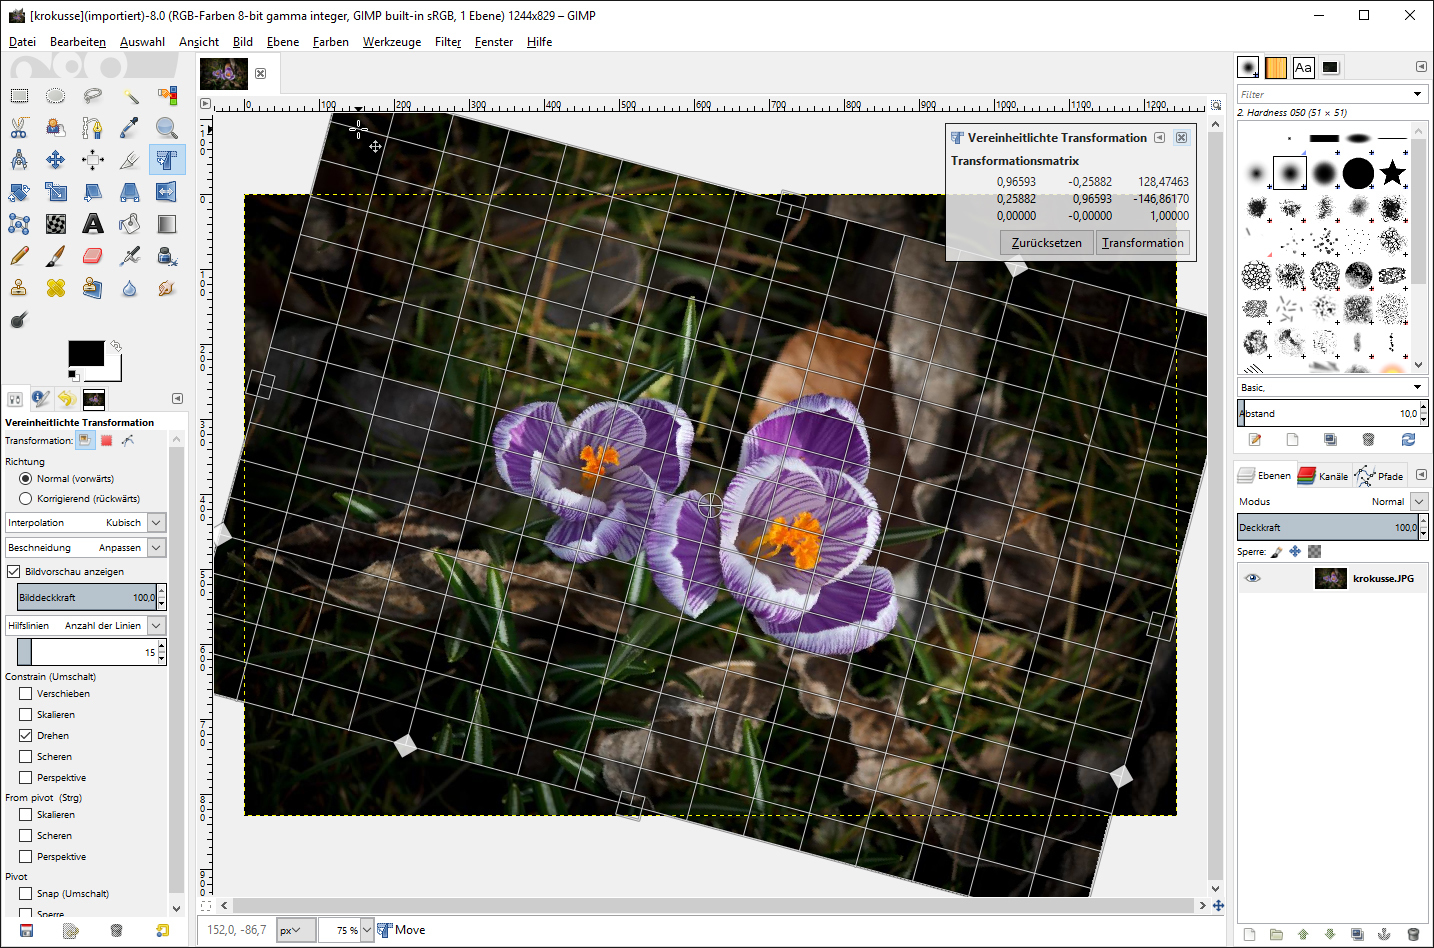Select the Zoom magnifier tool
This screenshot has width=1434, height=948.
point(166,128)
